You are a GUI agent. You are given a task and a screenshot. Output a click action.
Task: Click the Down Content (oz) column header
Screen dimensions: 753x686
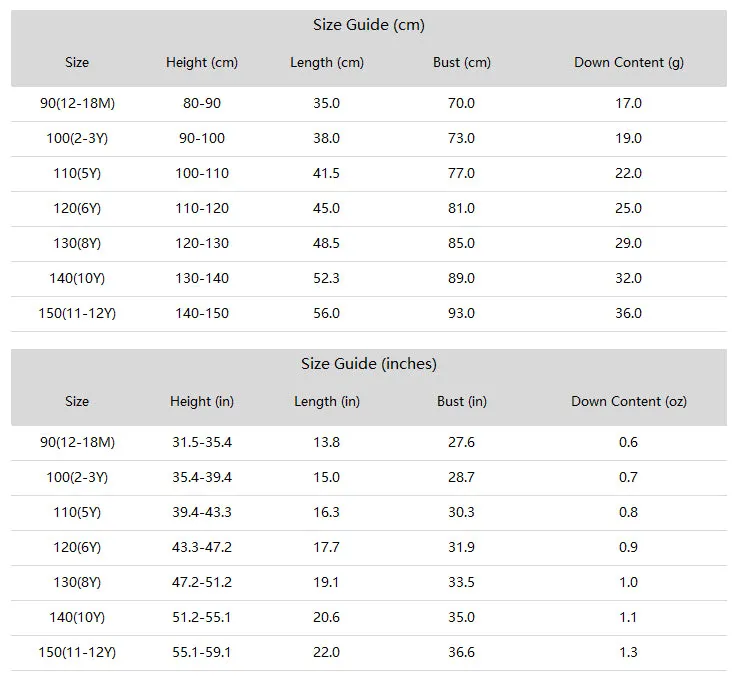click(x=629, y=402)
